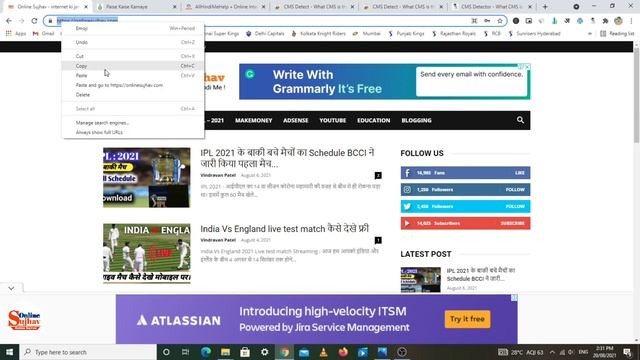Open the India Vs England live test match headline
Viewport: 640px width, 360px height.
[284, 229]
